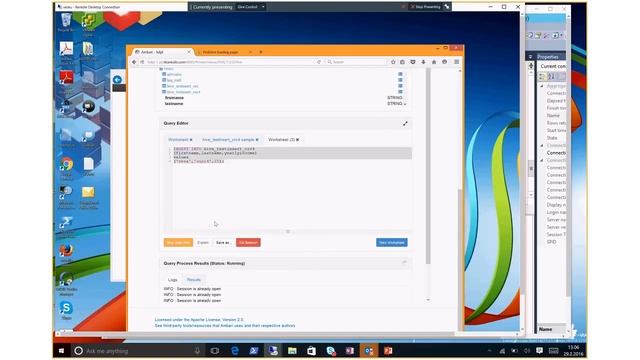This screenshot has height=360, width=640.
Task: Click the Cortana microphone icon
Action: [x=197, y=351]
